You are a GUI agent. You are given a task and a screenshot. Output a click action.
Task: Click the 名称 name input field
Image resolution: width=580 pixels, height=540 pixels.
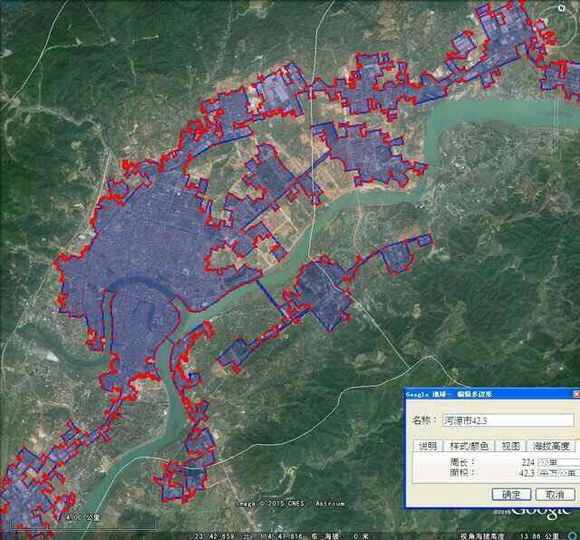(508, 421)
